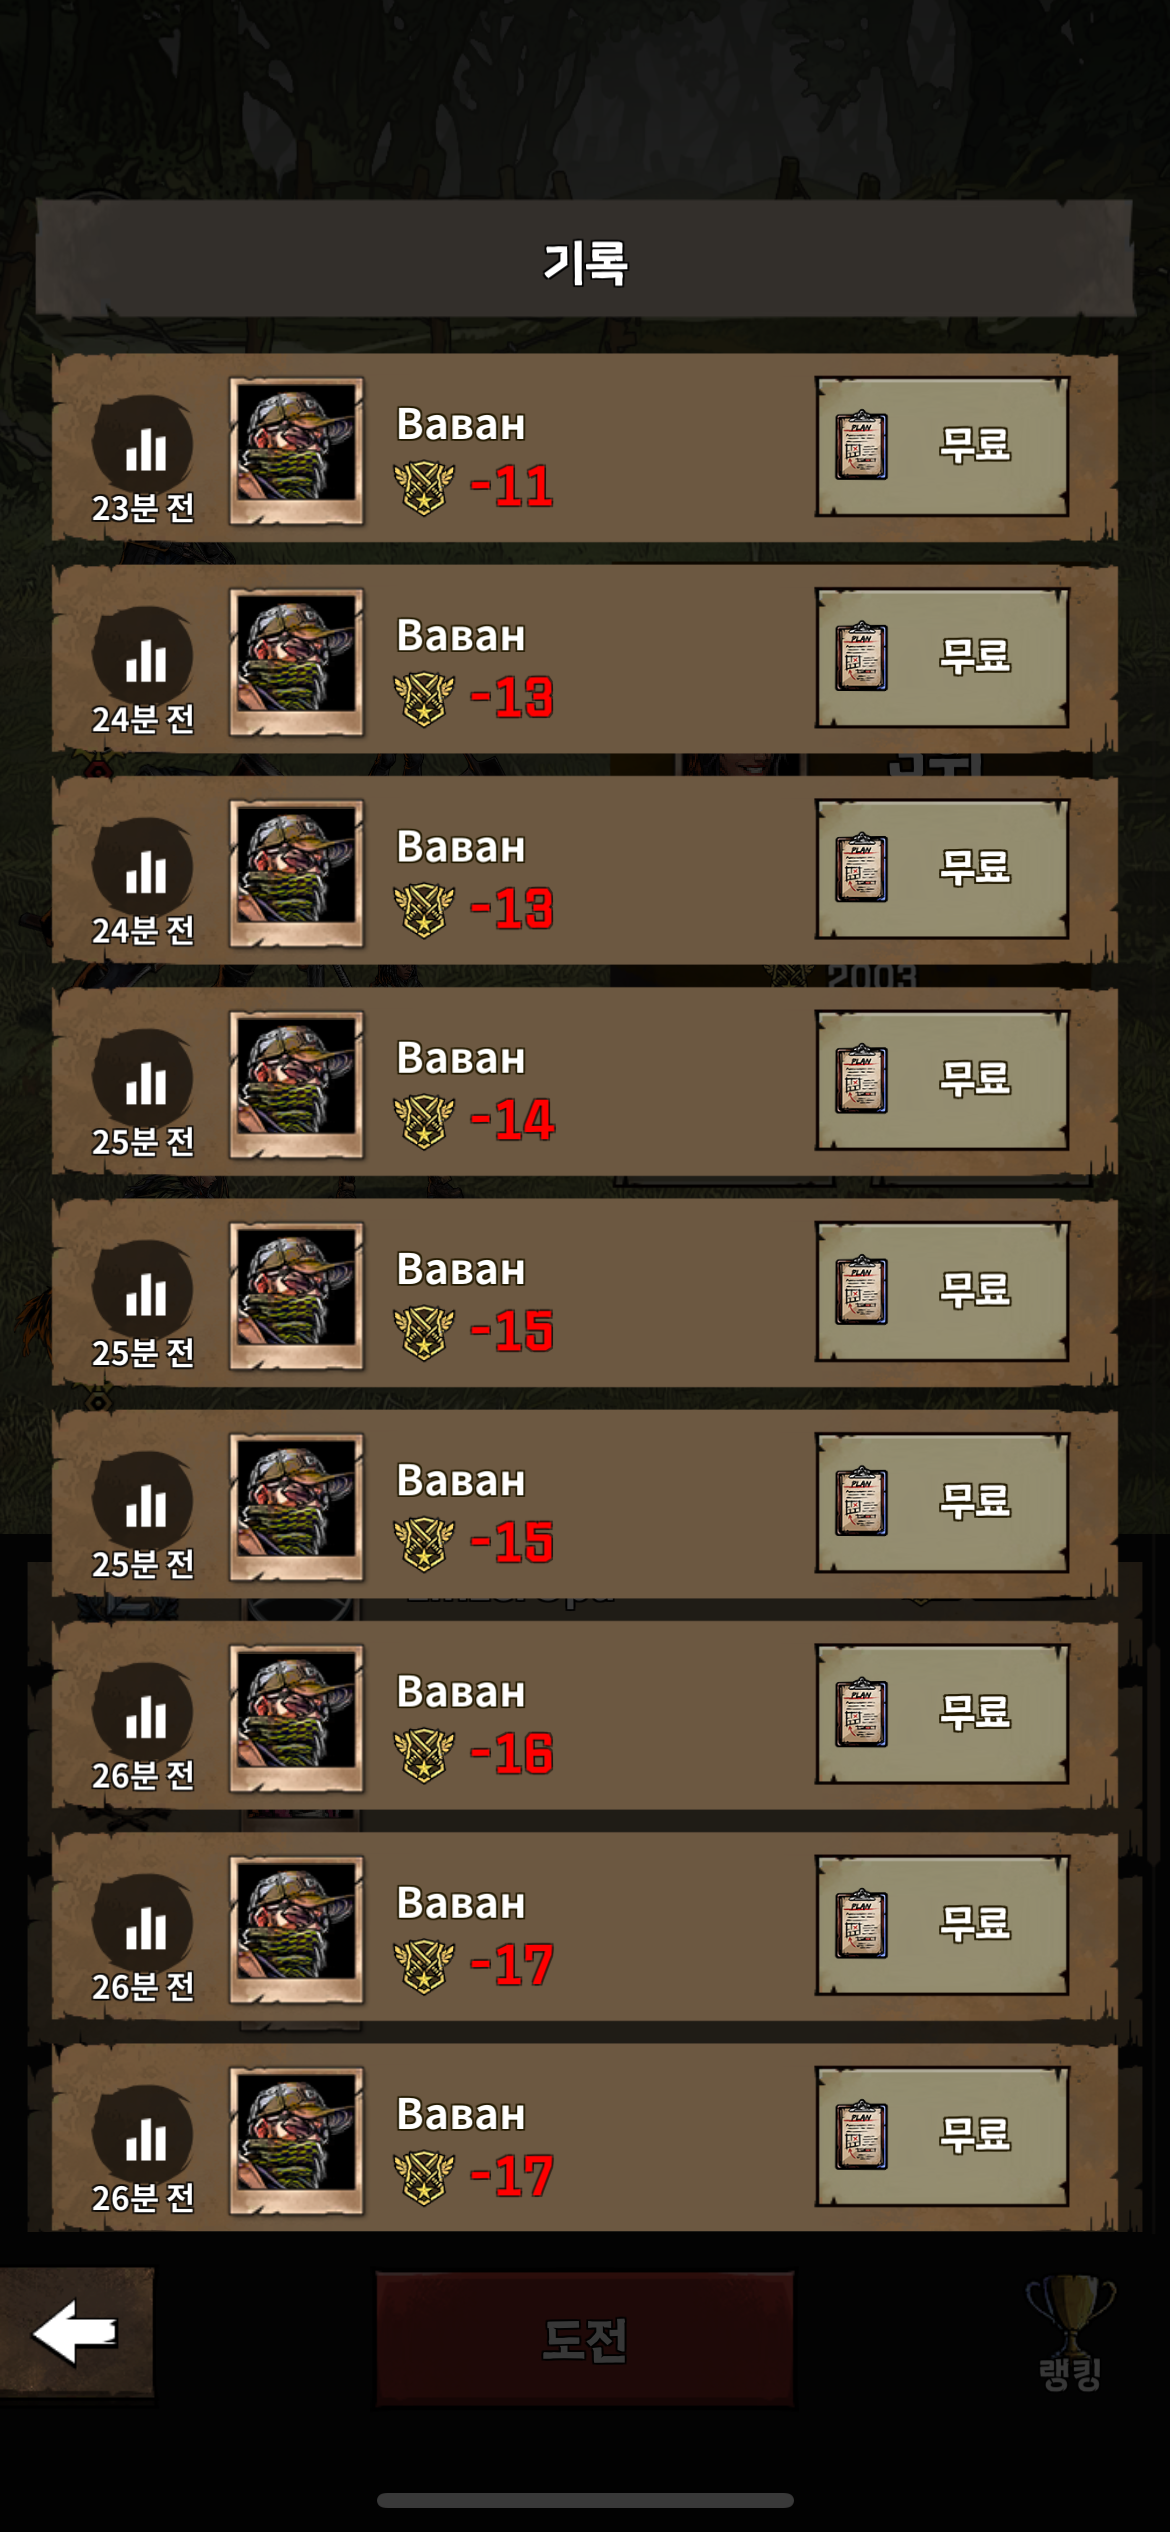
Task: Select the -16 score text
Action: click(x=511, y=1753)
